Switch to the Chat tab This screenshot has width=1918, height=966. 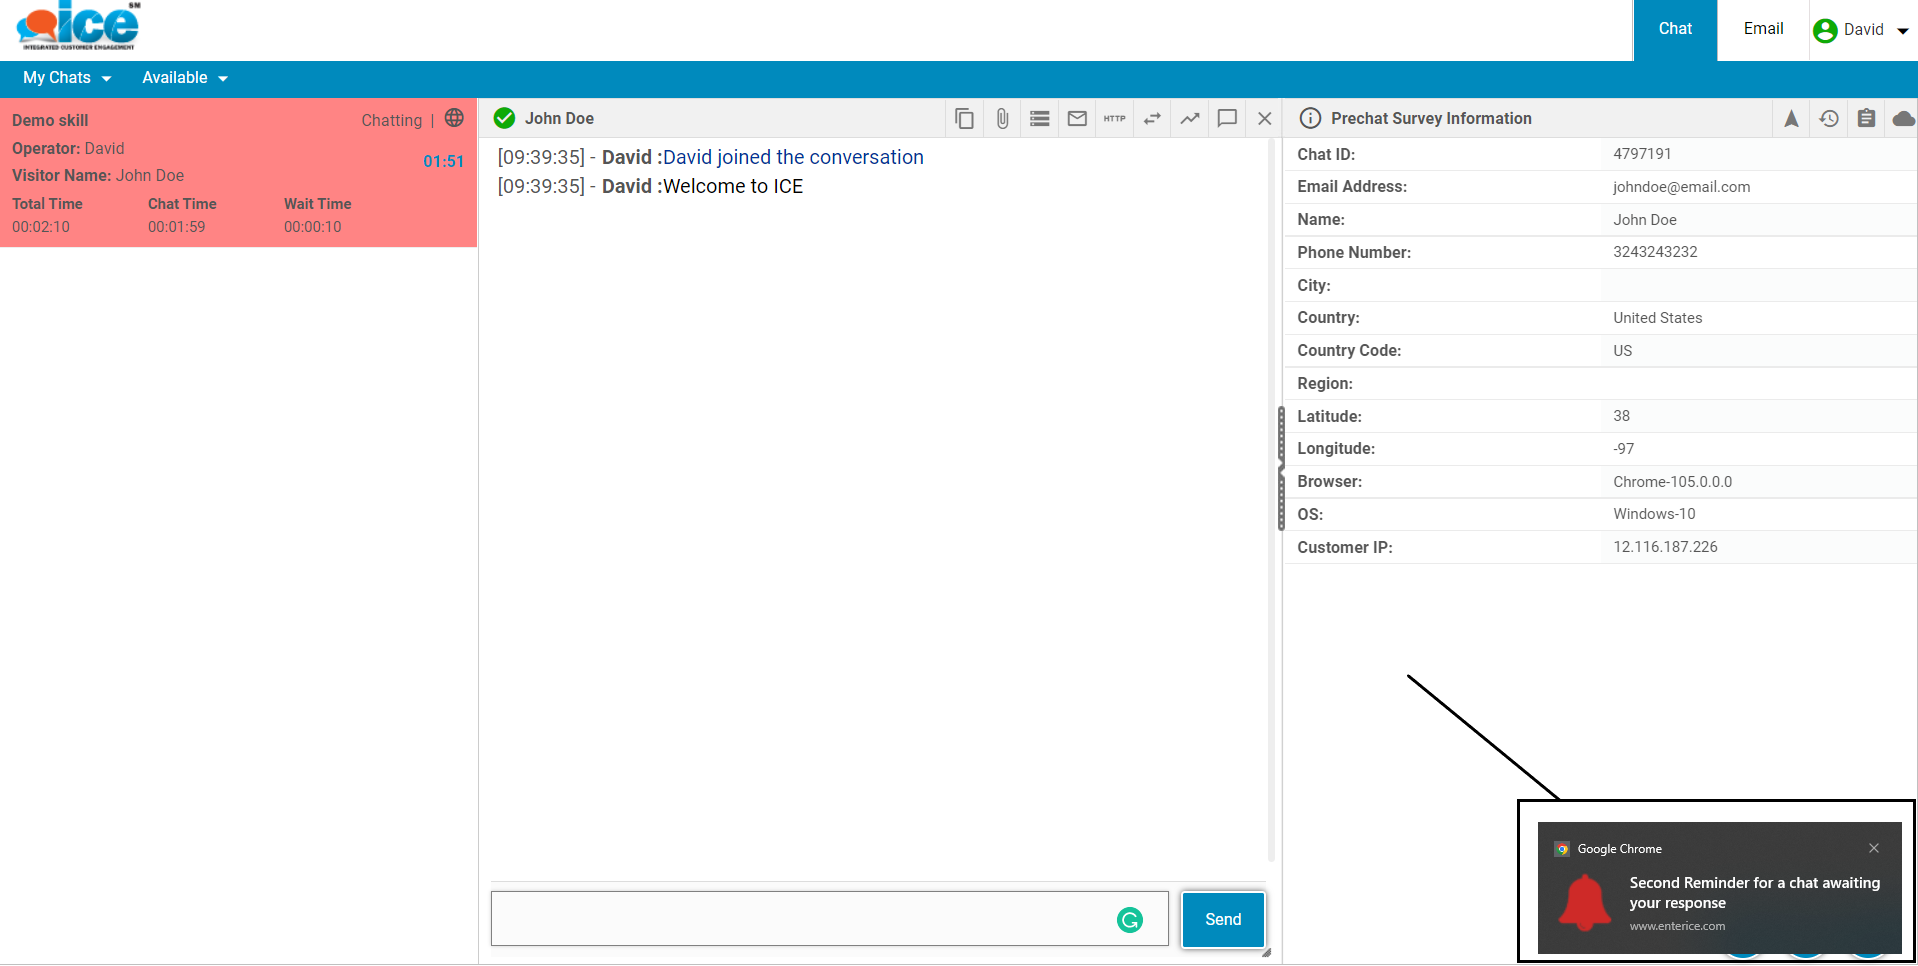pos(1675,29)
